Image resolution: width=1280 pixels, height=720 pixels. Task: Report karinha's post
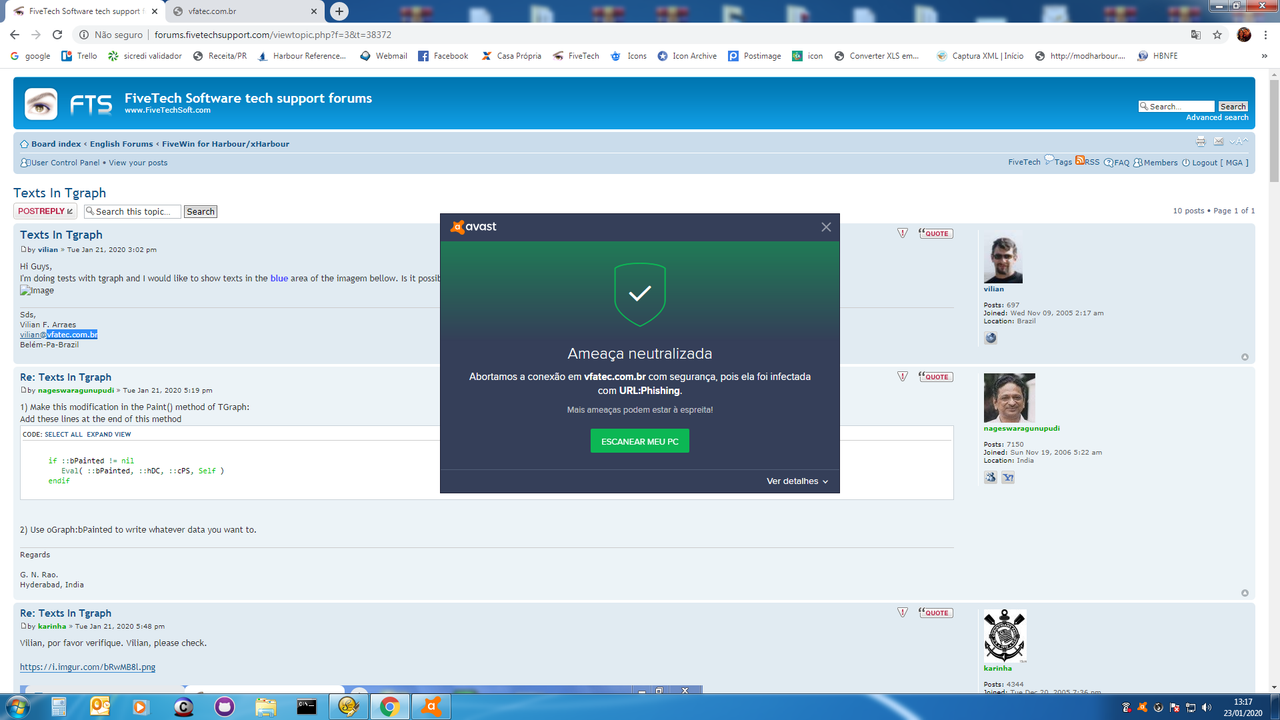(903, 613)
